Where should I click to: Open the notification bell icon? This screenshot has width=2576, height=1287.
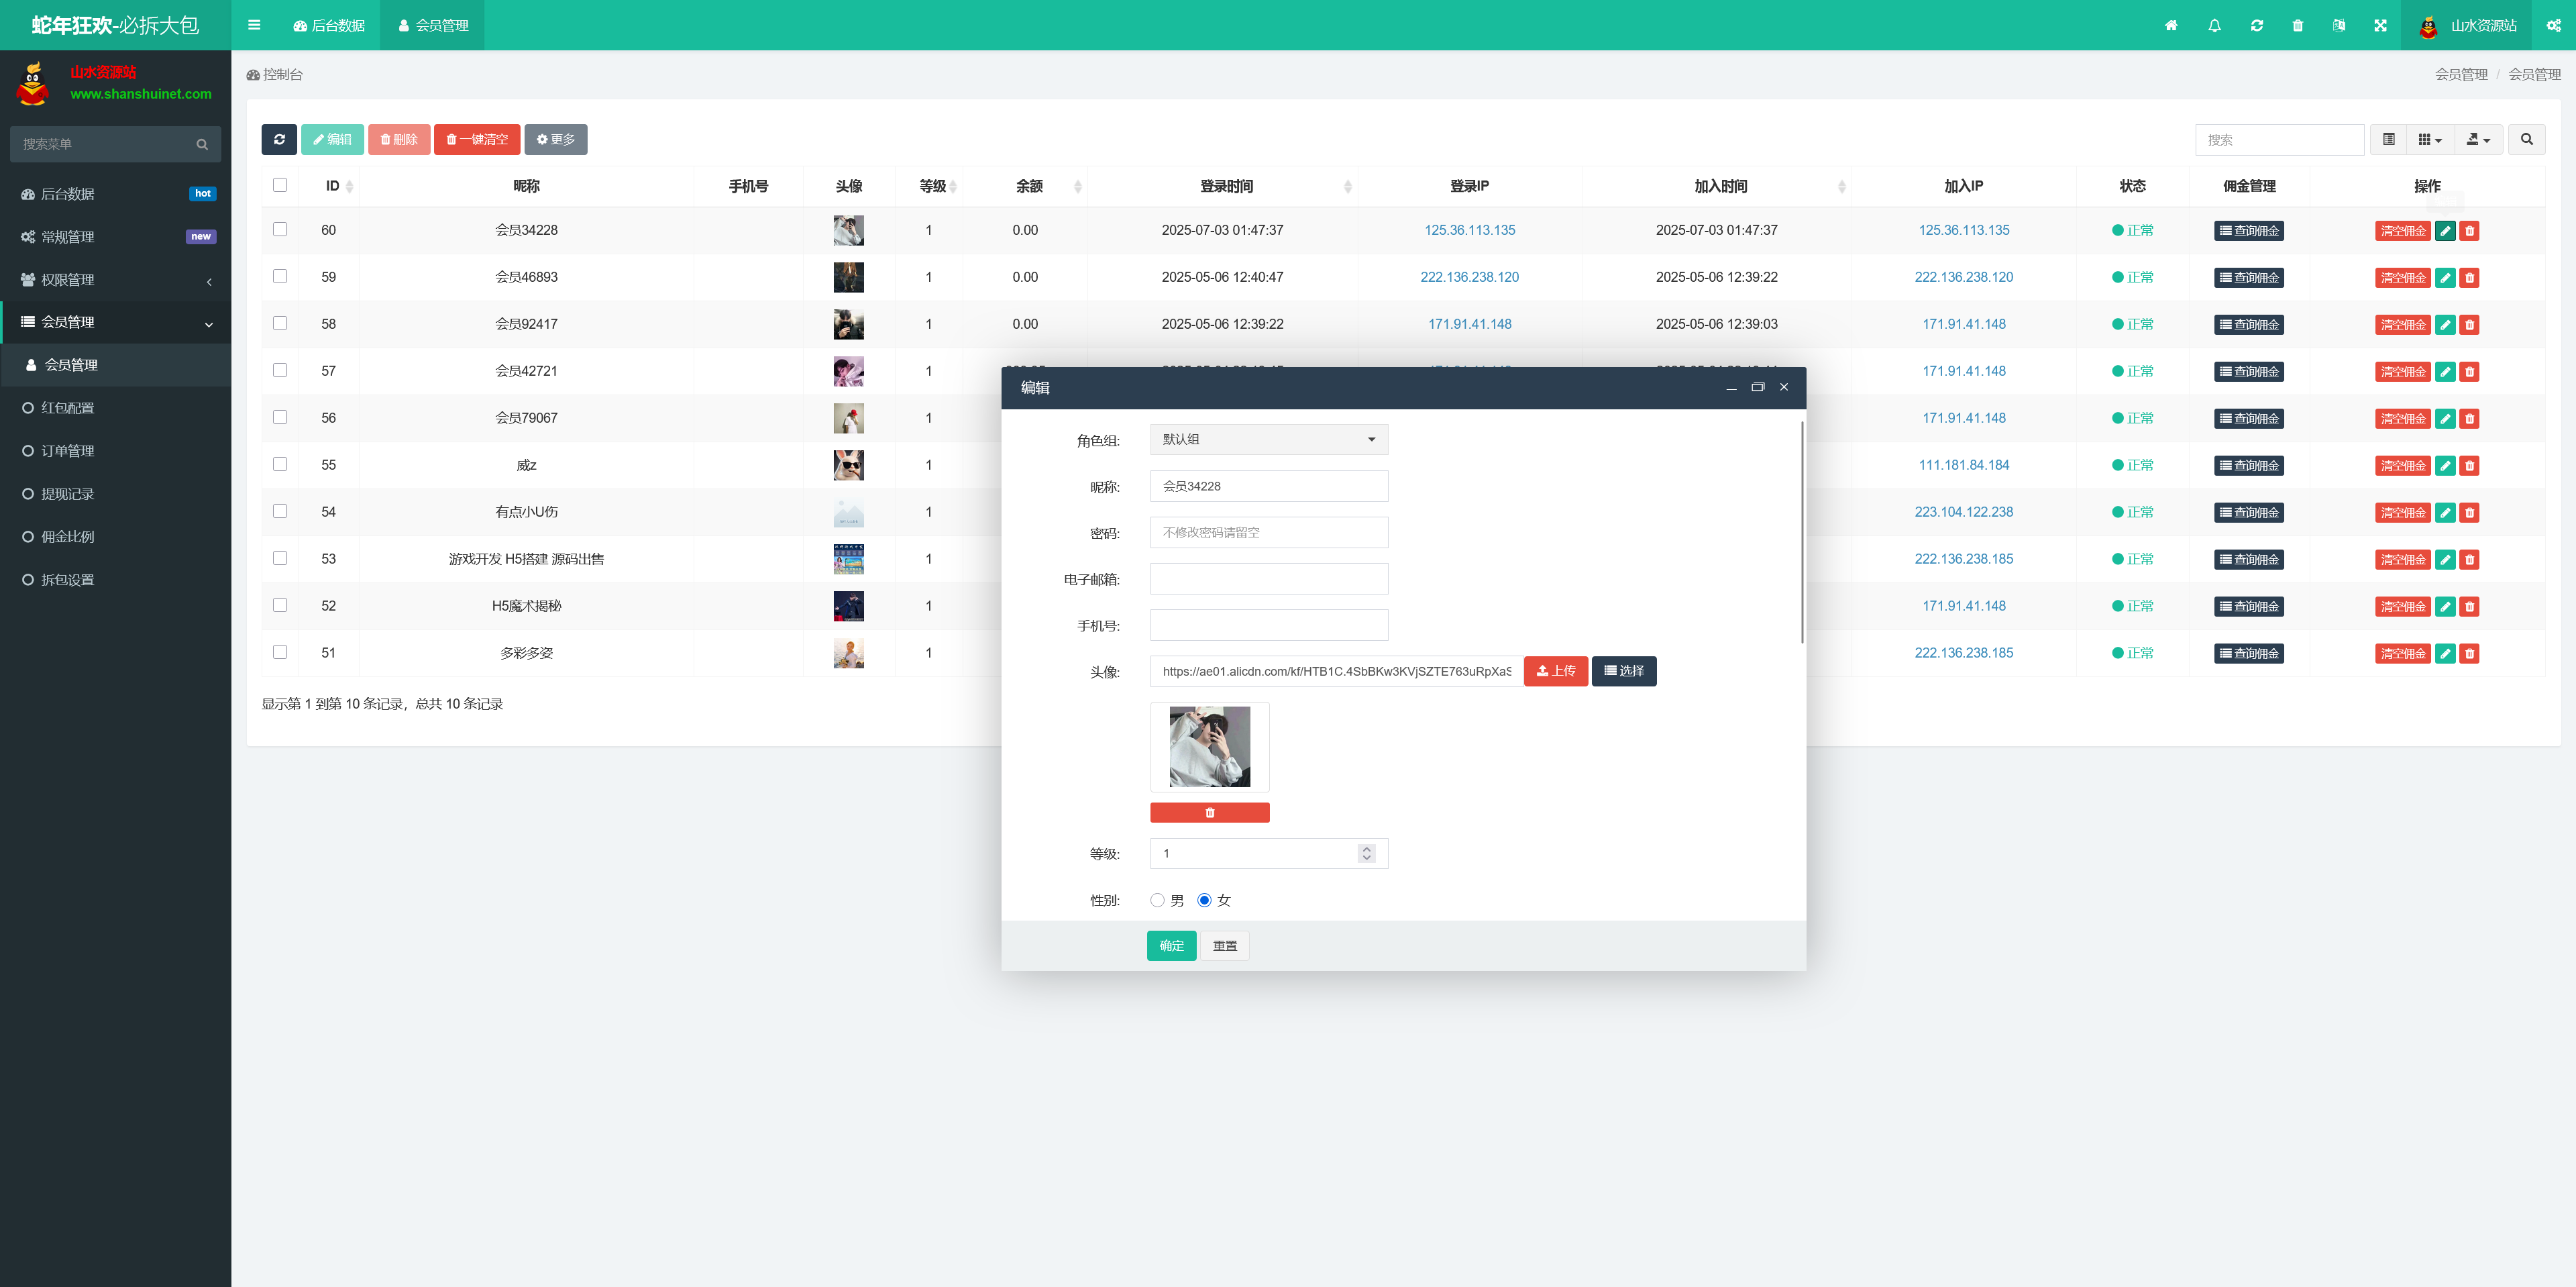pyautogui.click(x=2214, y=26)
